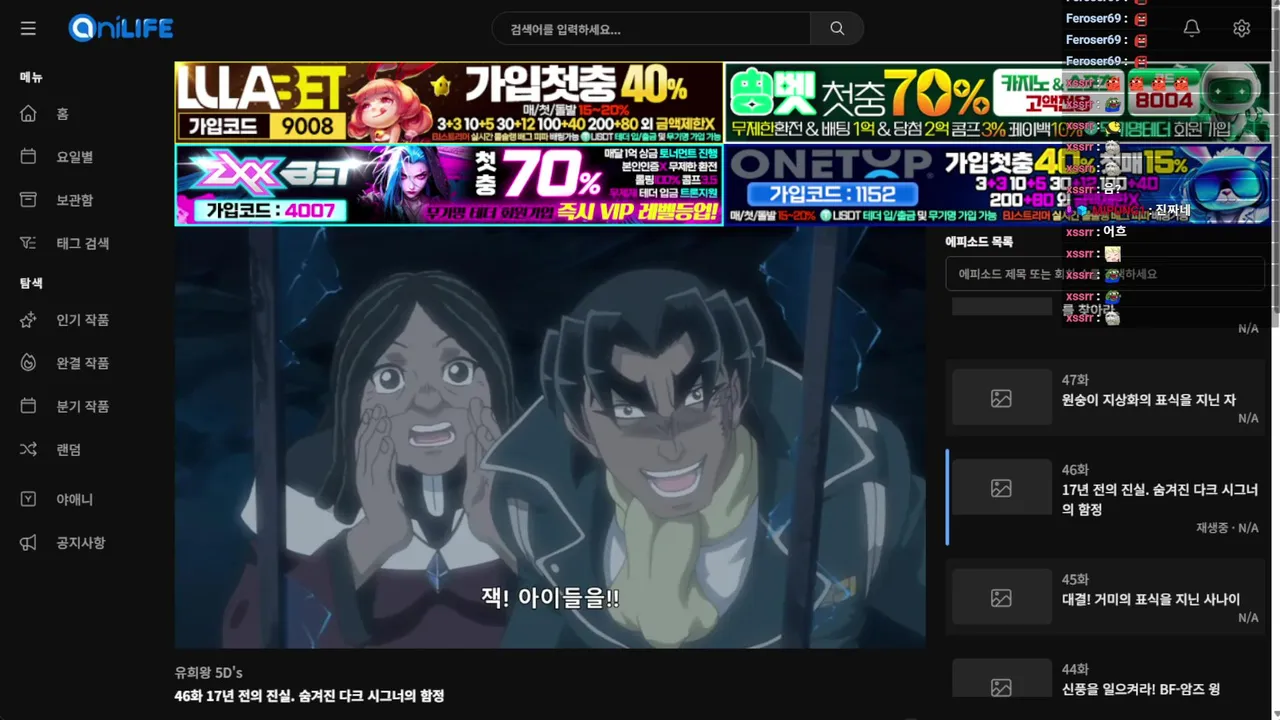
Task: Focus the 검색어를 입력하세요 search field
Action: click(651, 28)
